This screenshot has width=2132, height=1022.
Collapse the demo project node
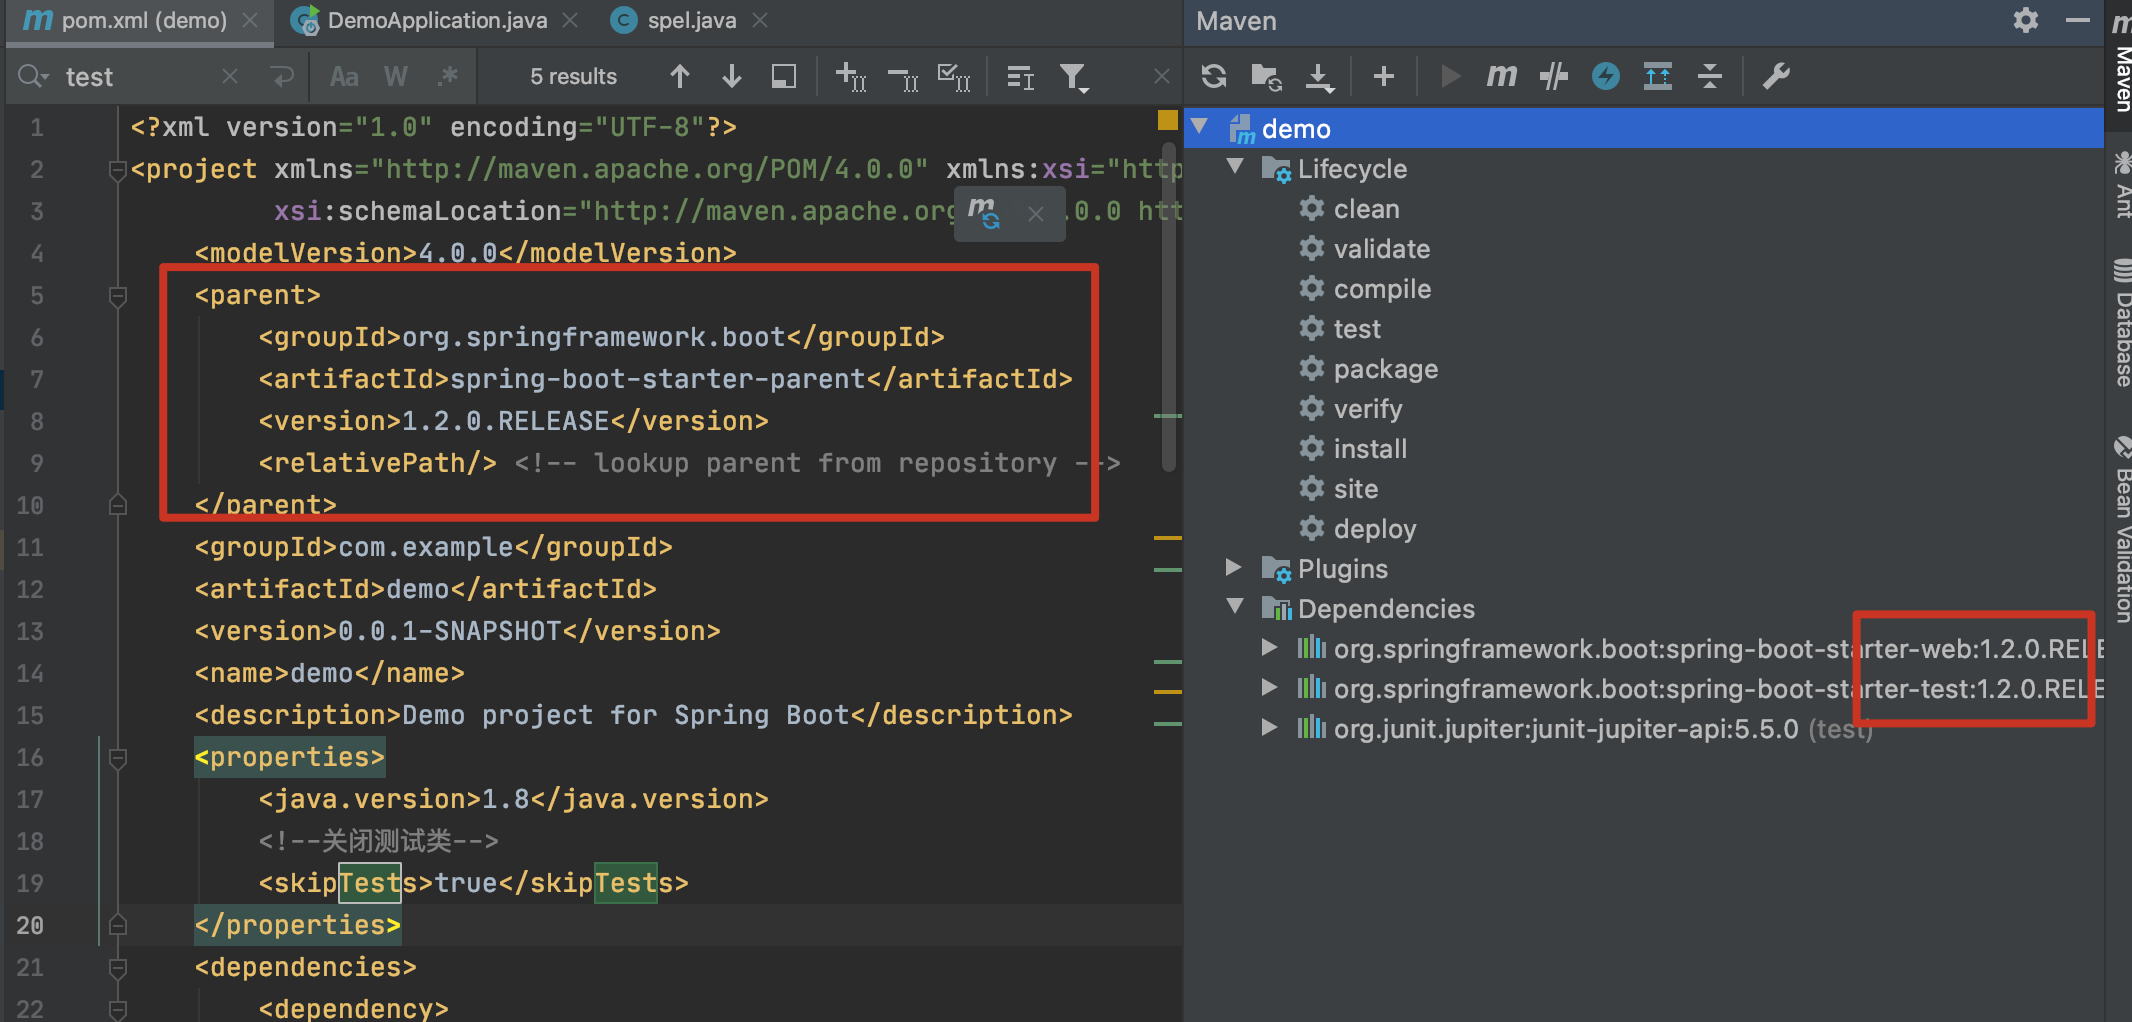[1200, 127]
